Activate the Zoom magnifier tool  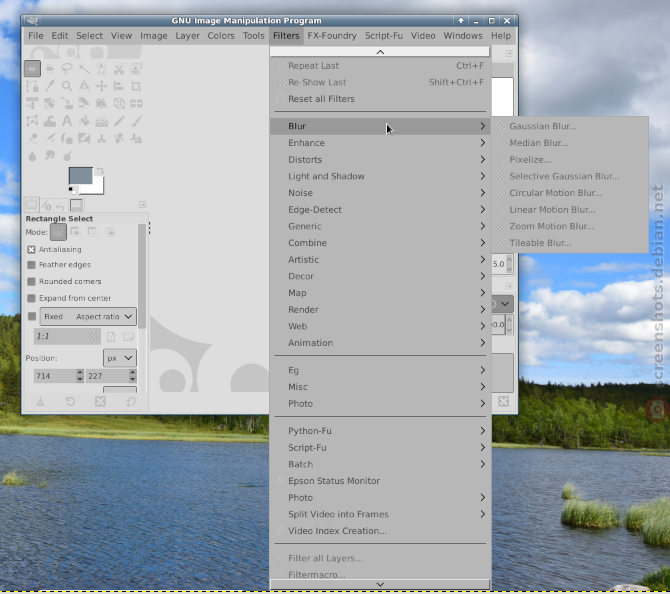[x=67, y=86]
